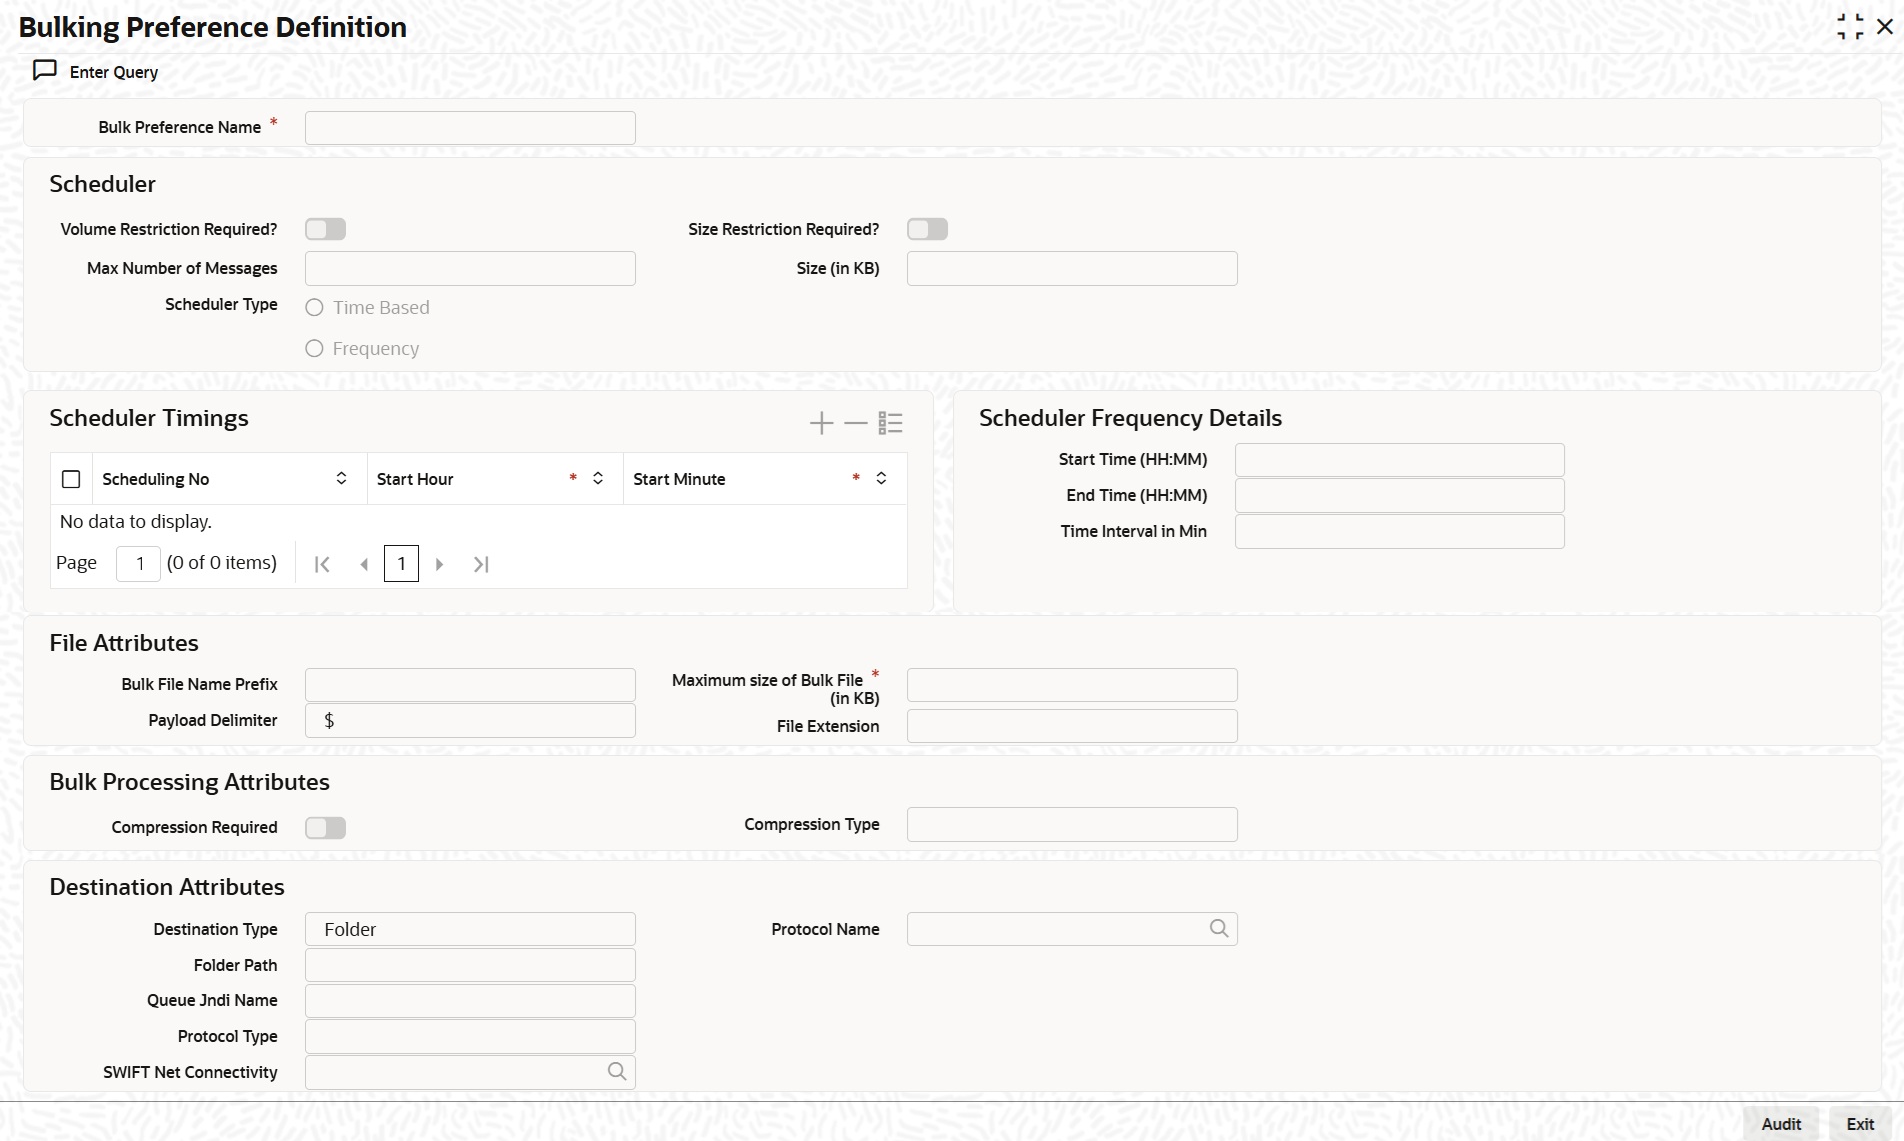Remove row from Scheduler Timings table
This screenshot has height=1141, width=1904.
click(x=855, y=423)
